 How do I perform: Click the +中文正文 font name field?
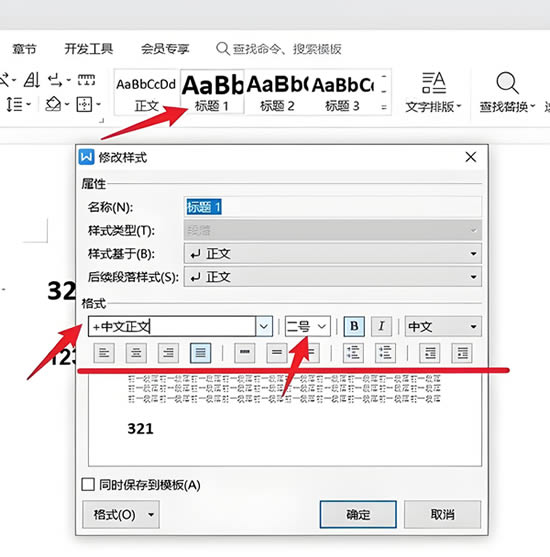172,326
